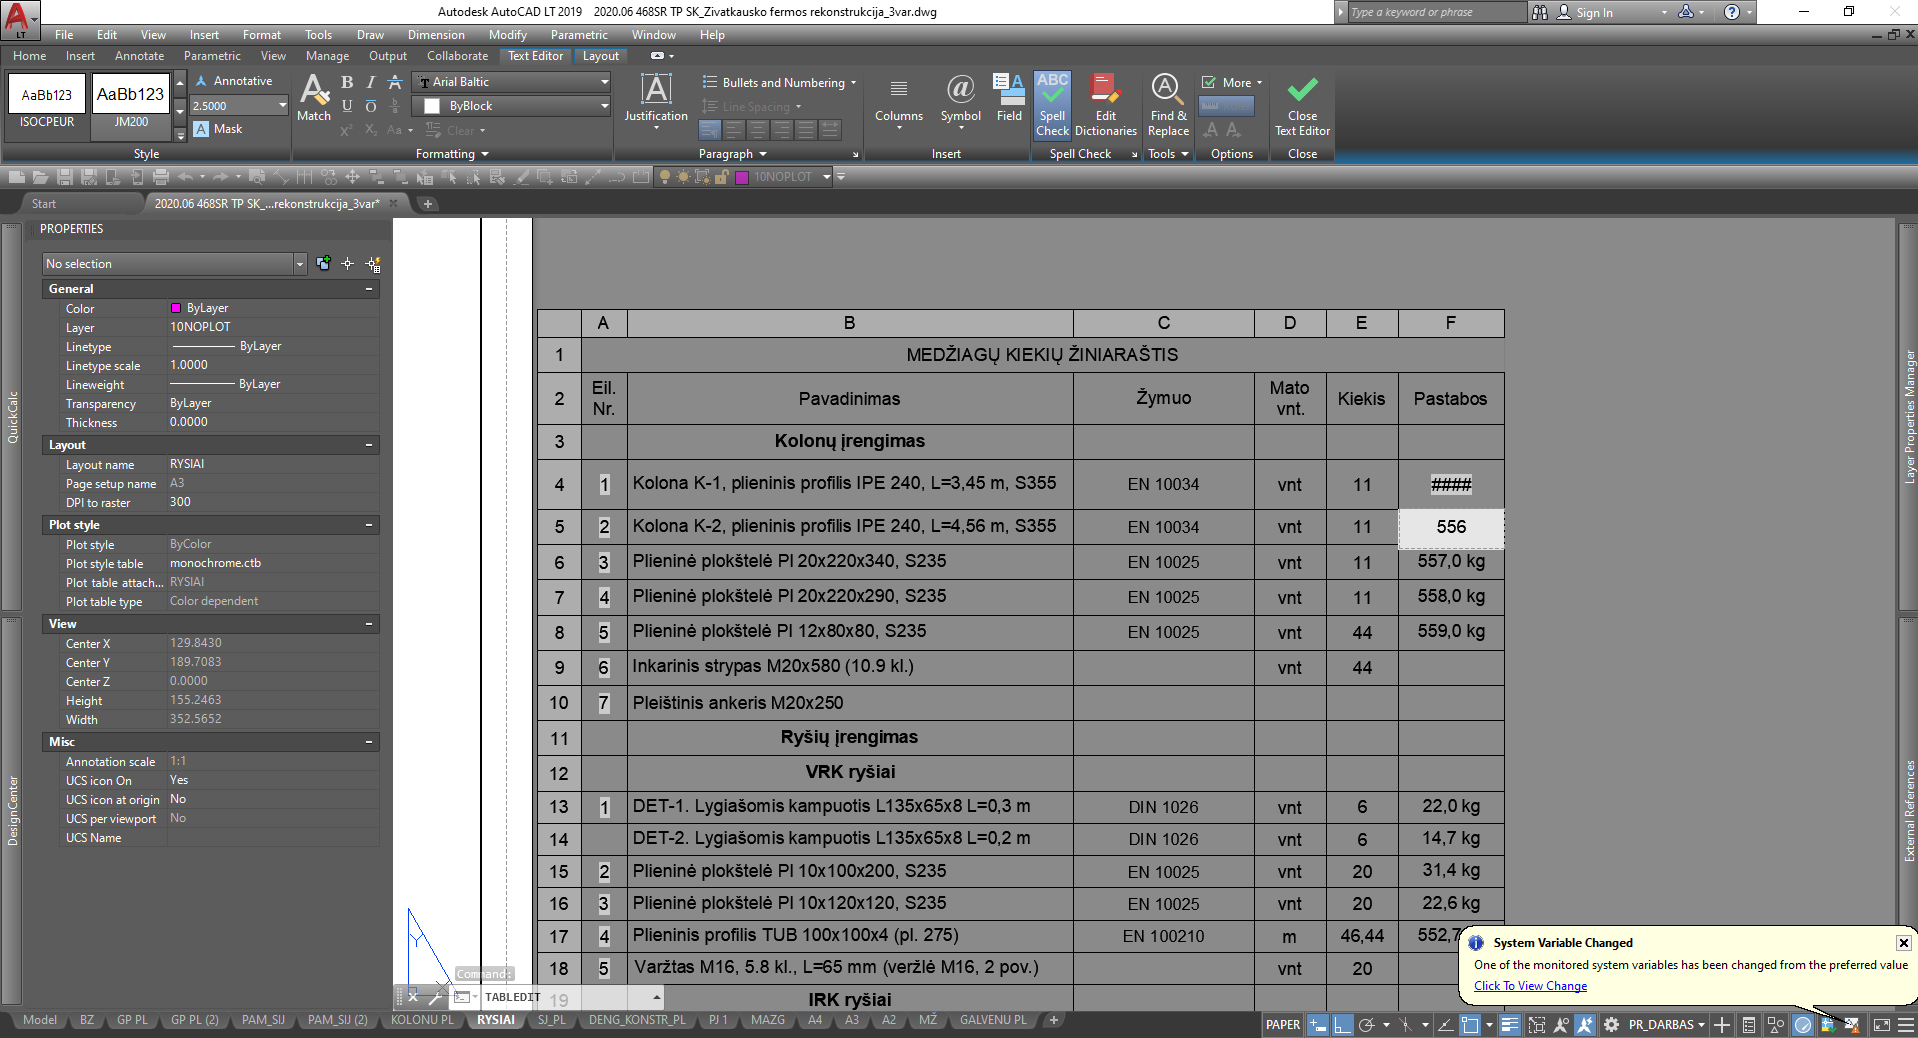Switch to the MAZG layout tab
Image resolution: width=1918 pixels, height=1038 pixels.
(x=767, y=1020)
